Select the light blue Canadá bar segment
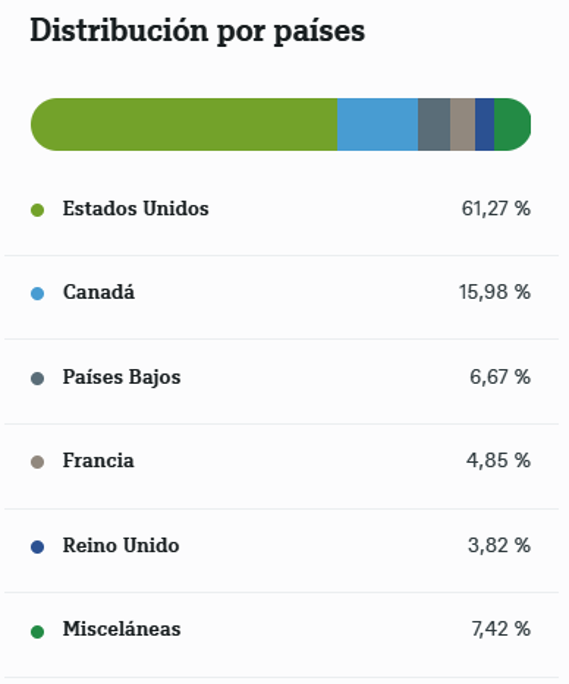This screenshot has height=684, width=569. pos(377,124)
